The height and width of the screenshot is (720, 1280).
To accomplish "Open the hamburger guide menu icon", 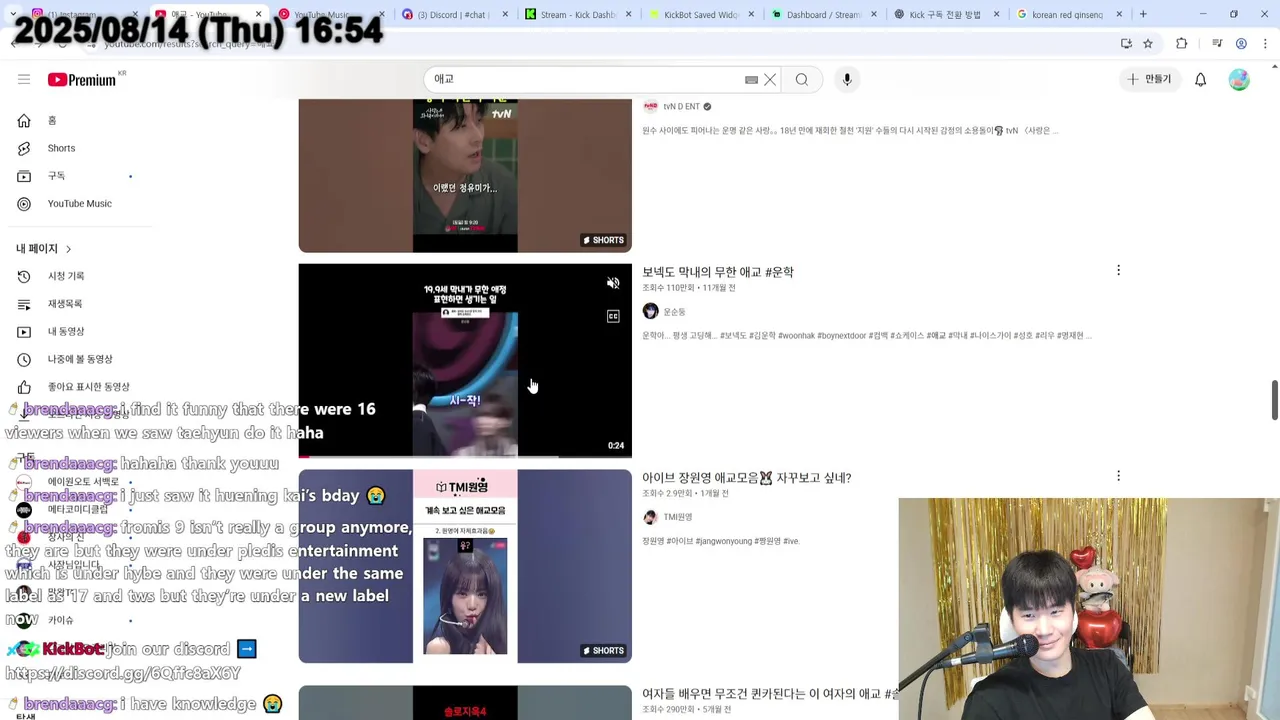I will pos(24,79).
